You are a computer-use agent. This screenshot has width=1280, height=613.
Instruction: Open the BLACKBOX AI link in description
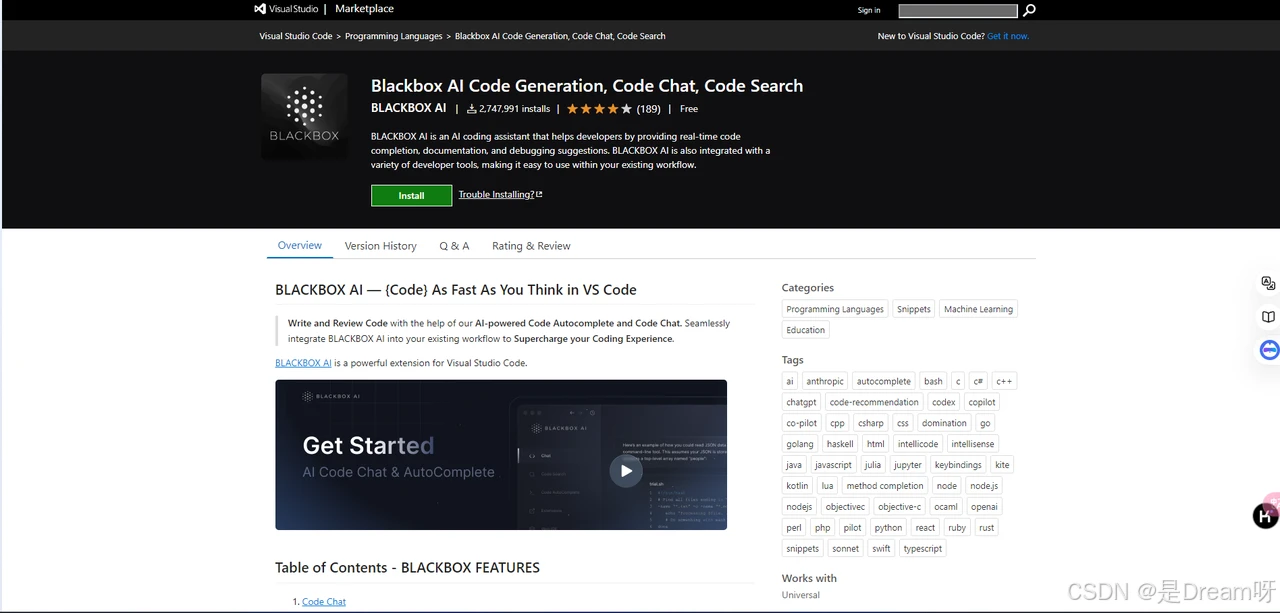coord(303,363)
